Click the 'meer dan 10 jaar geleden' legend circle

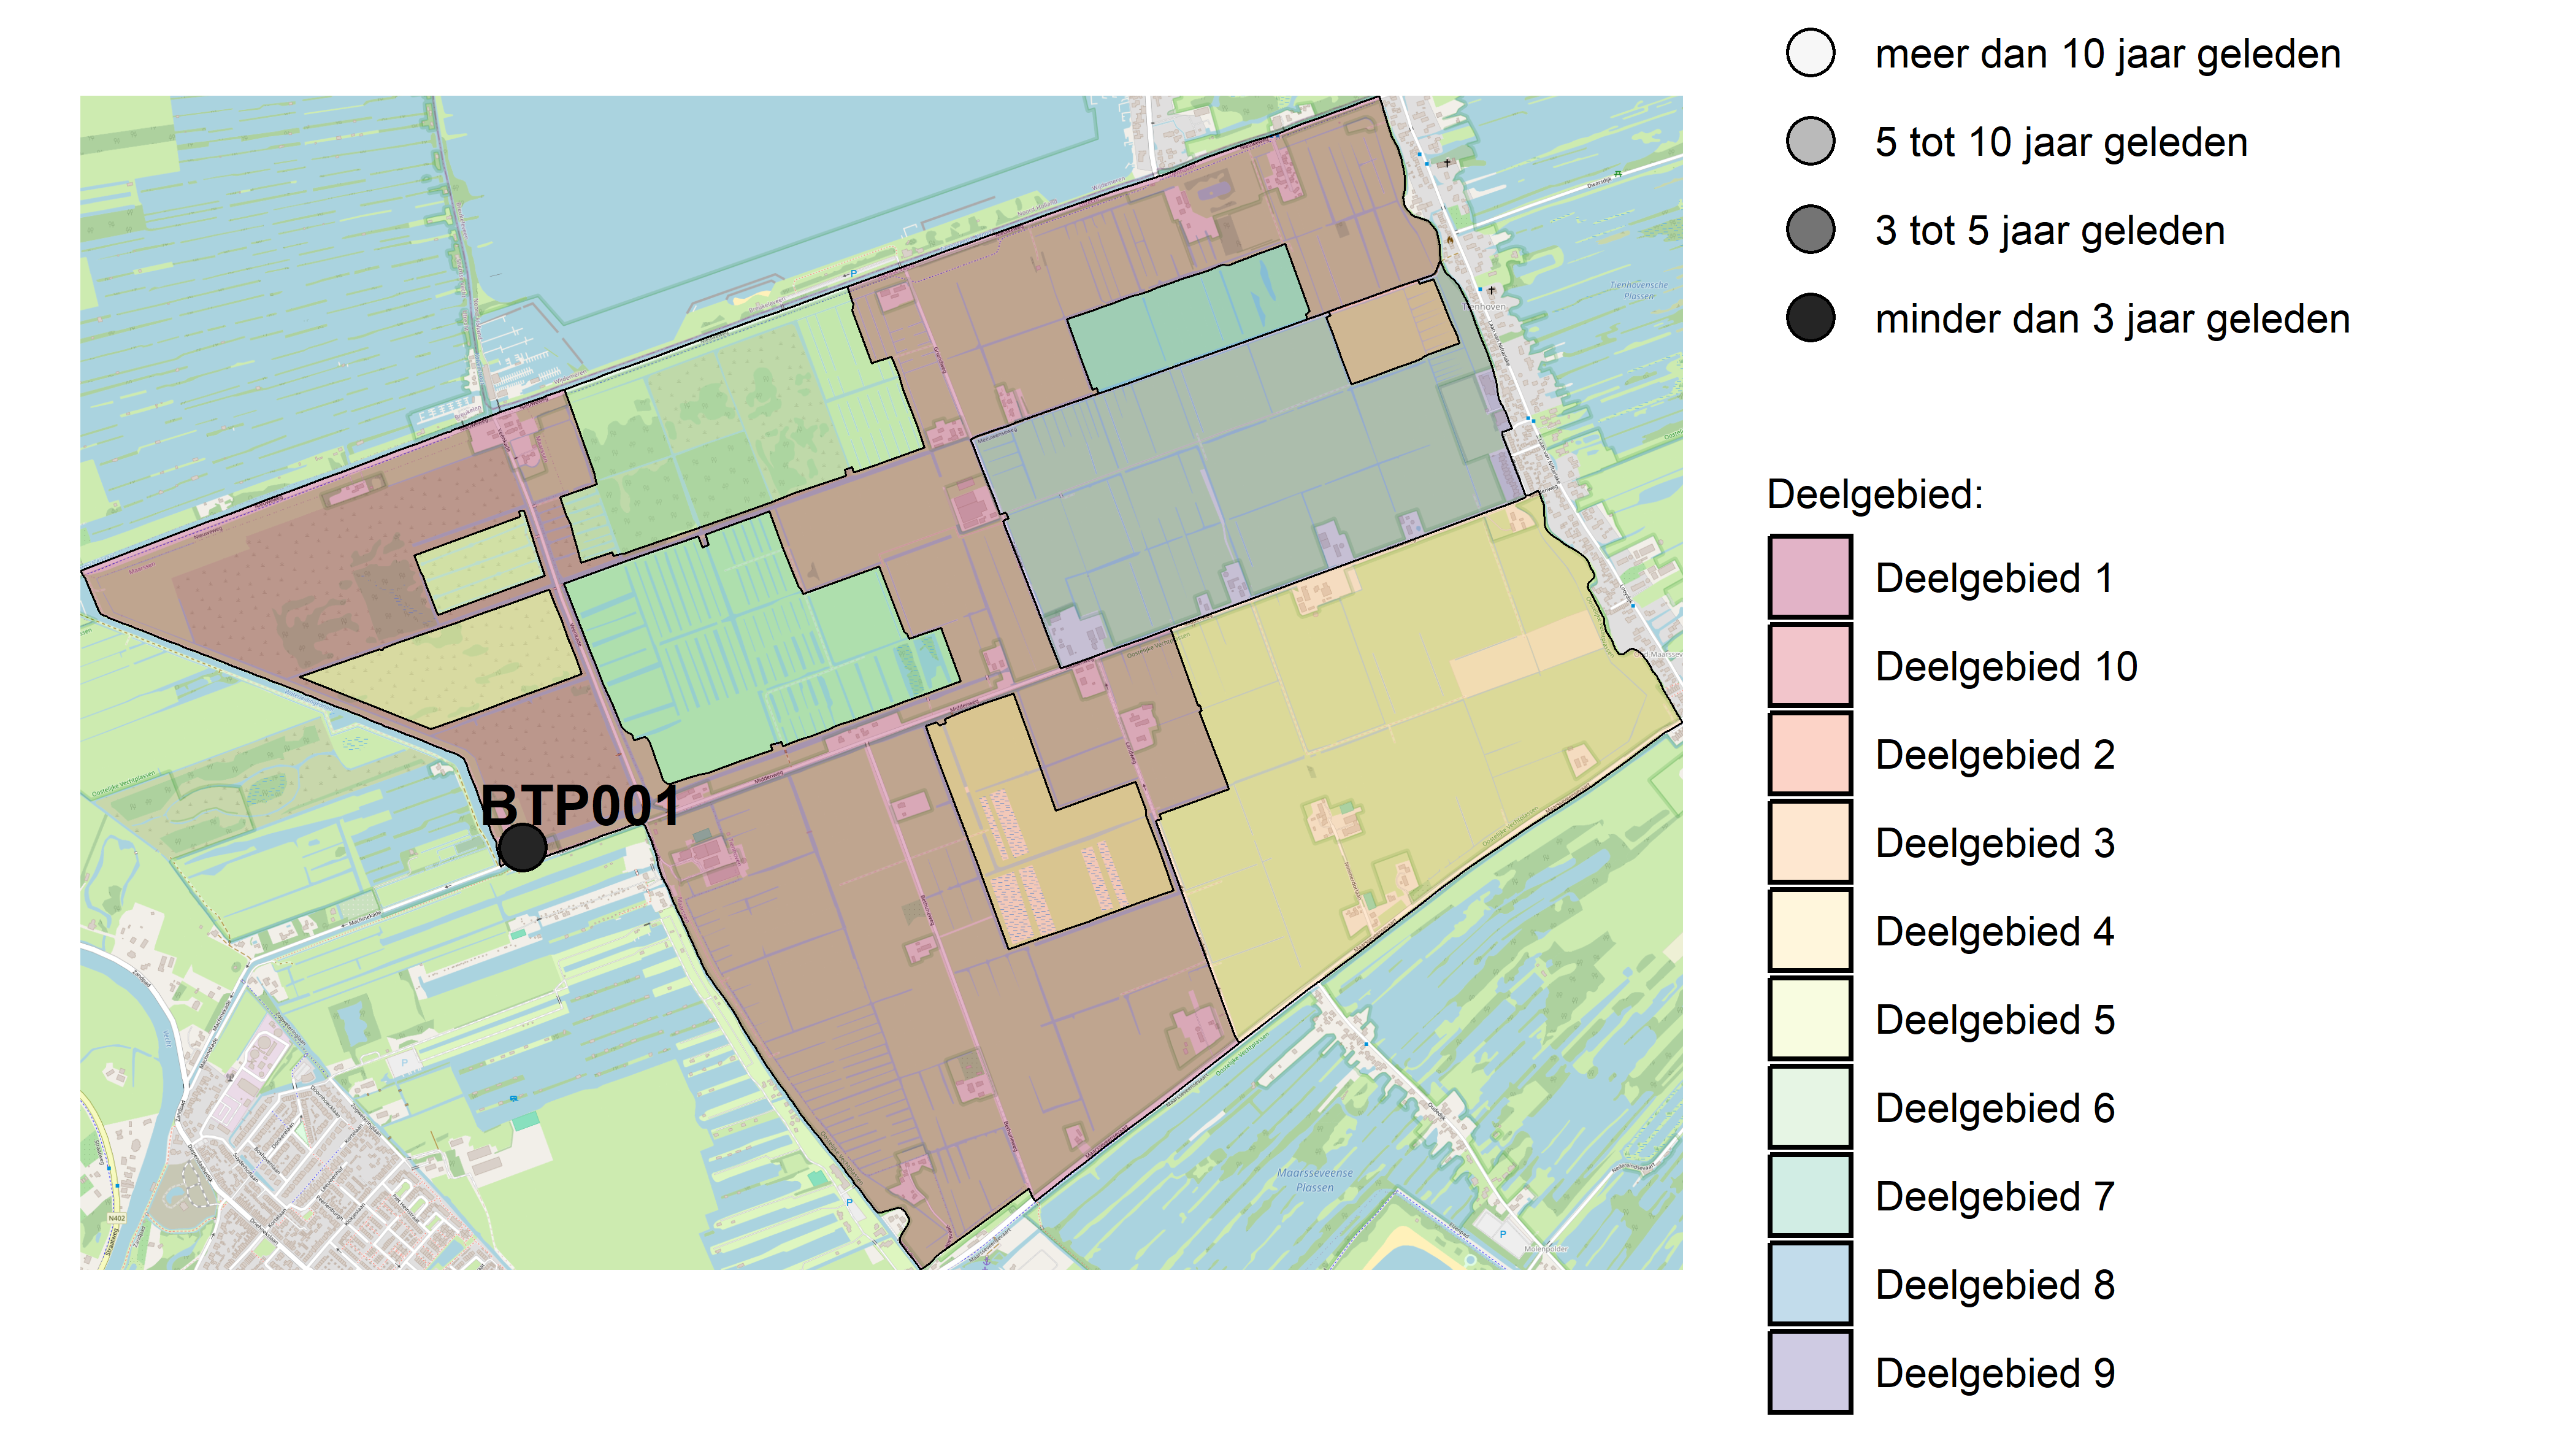tap(1810, 53)
